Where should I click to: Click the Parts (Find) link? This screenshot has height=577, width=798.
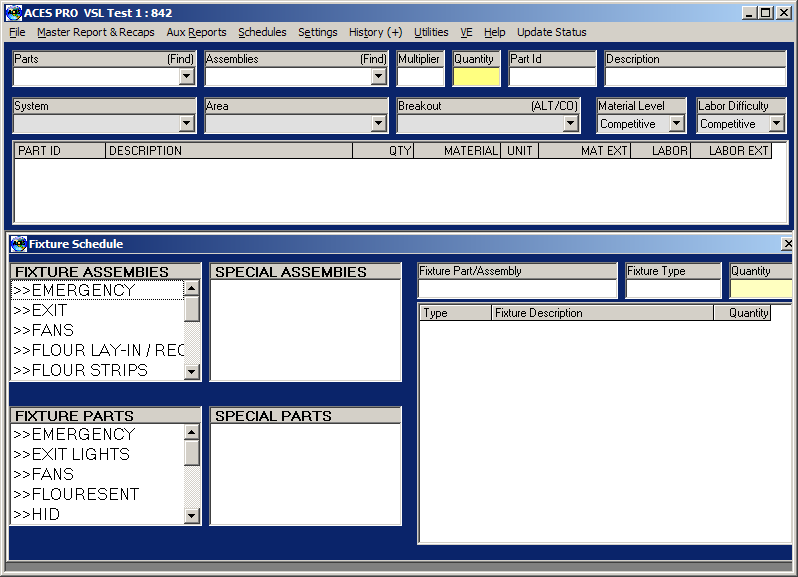[180, 59]
